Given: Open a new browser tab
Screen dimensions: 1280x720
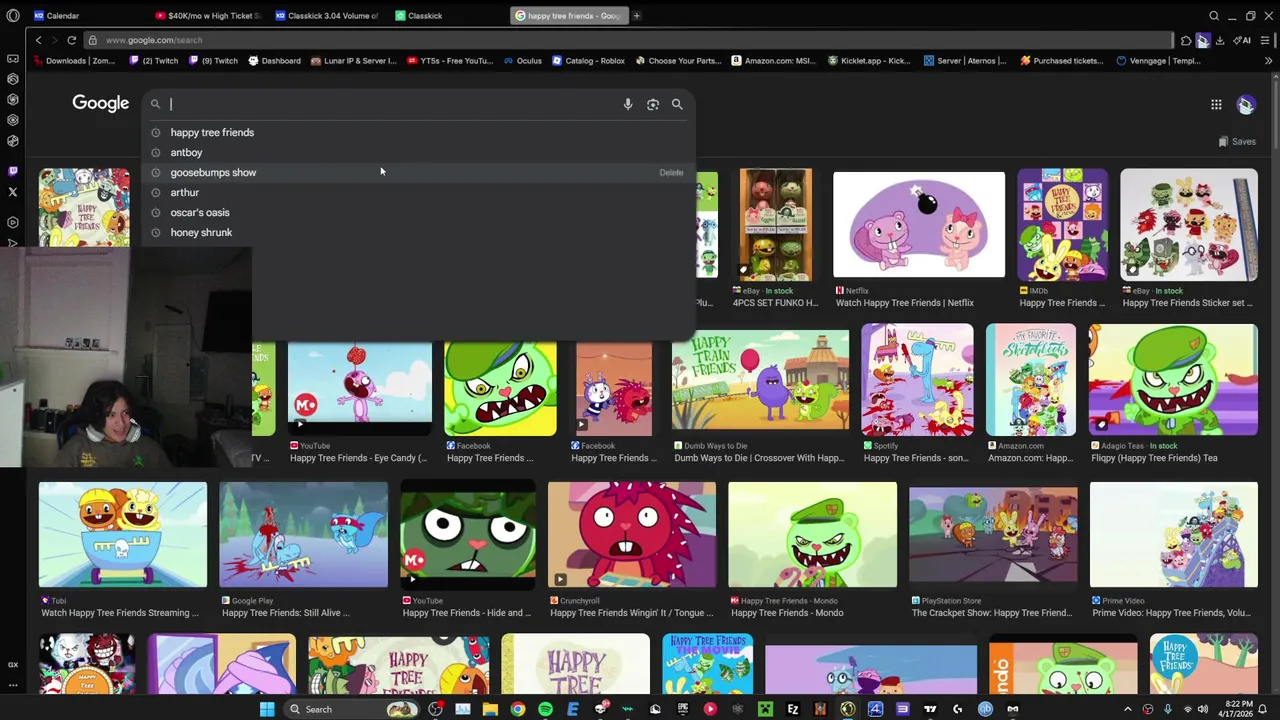Looking at the screenshot, I should [x=636, y=16].
